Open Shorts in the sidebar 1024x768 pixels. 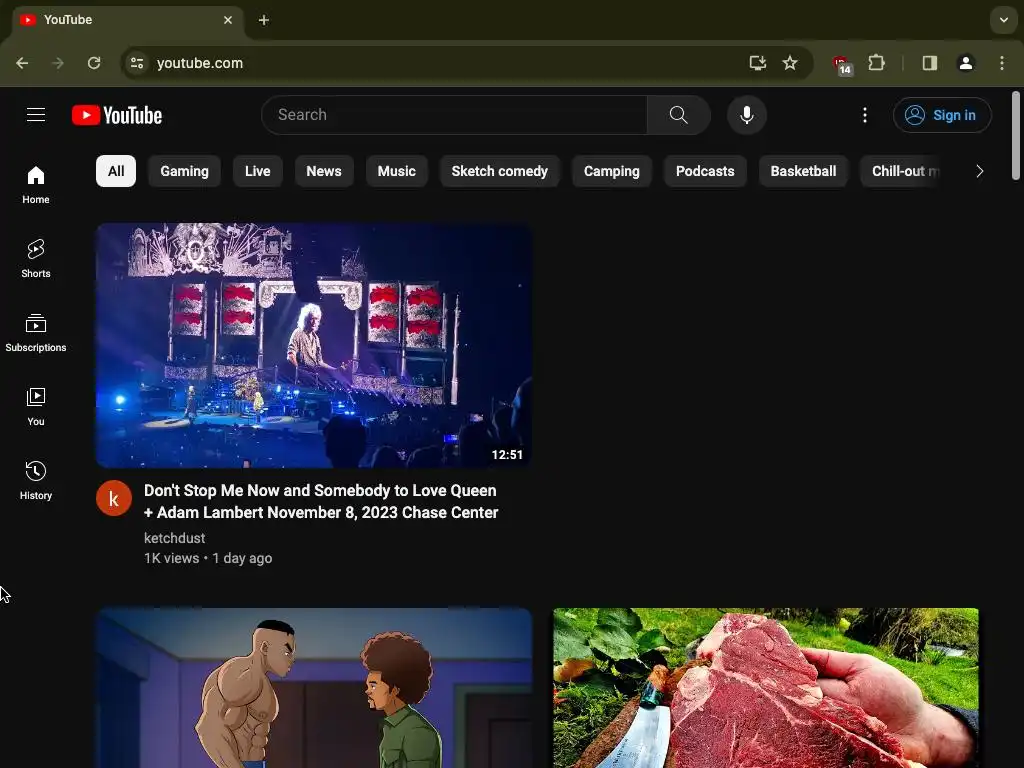(x=36, y=259)
